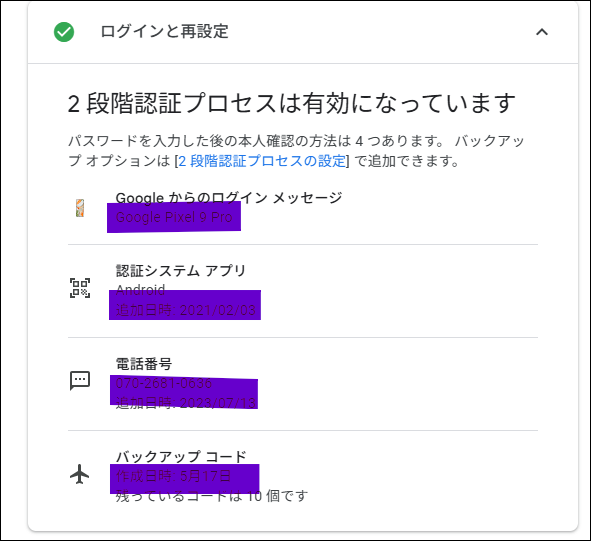Click the 残っているコードは 10 個です text
The width and height of the screenshot is (591, 541).
coord(211,496)
